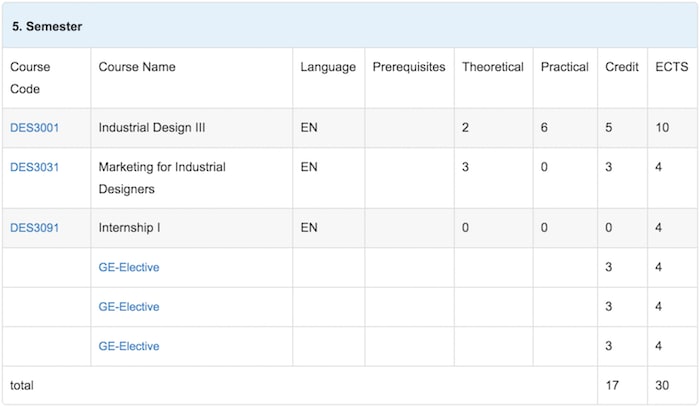Click the Theoretical column header
This screenshot has height=407, width=700.
[x=493, y=67]
